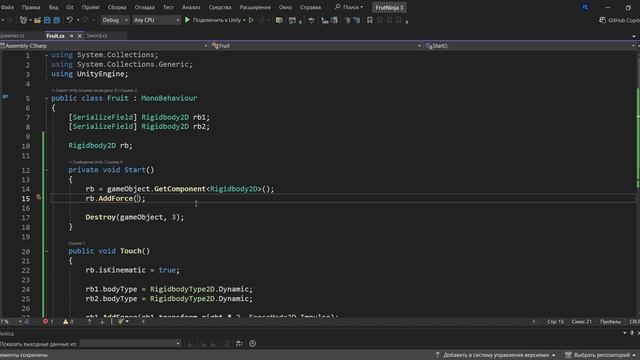
Task: Click the green Подключить к Unity play button
Action: [x=213, y=20]
